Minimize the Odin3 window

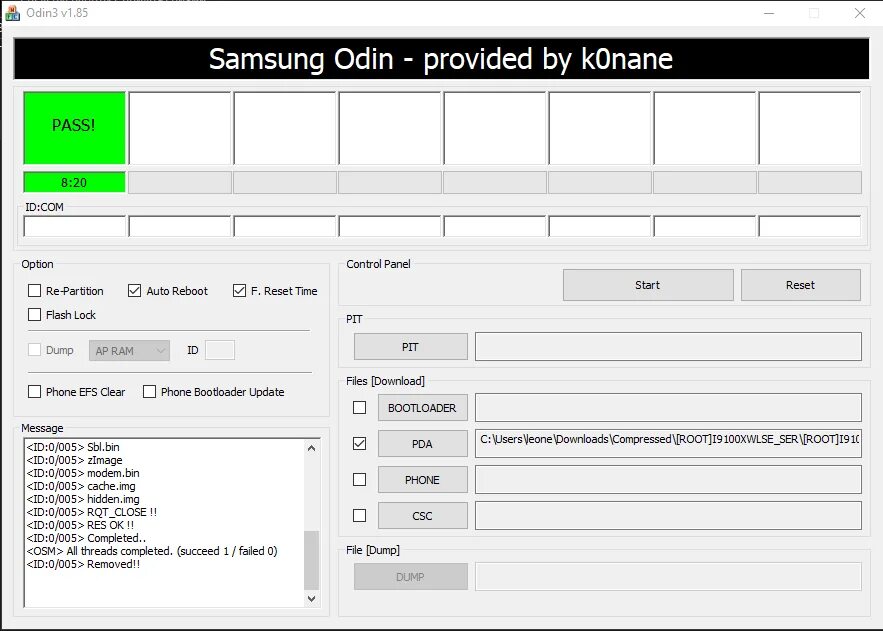coord(769,13)
